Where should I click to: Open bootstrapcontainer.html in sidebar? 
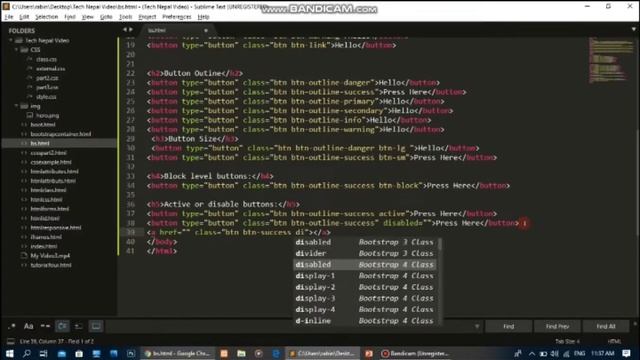coord(61,134)
